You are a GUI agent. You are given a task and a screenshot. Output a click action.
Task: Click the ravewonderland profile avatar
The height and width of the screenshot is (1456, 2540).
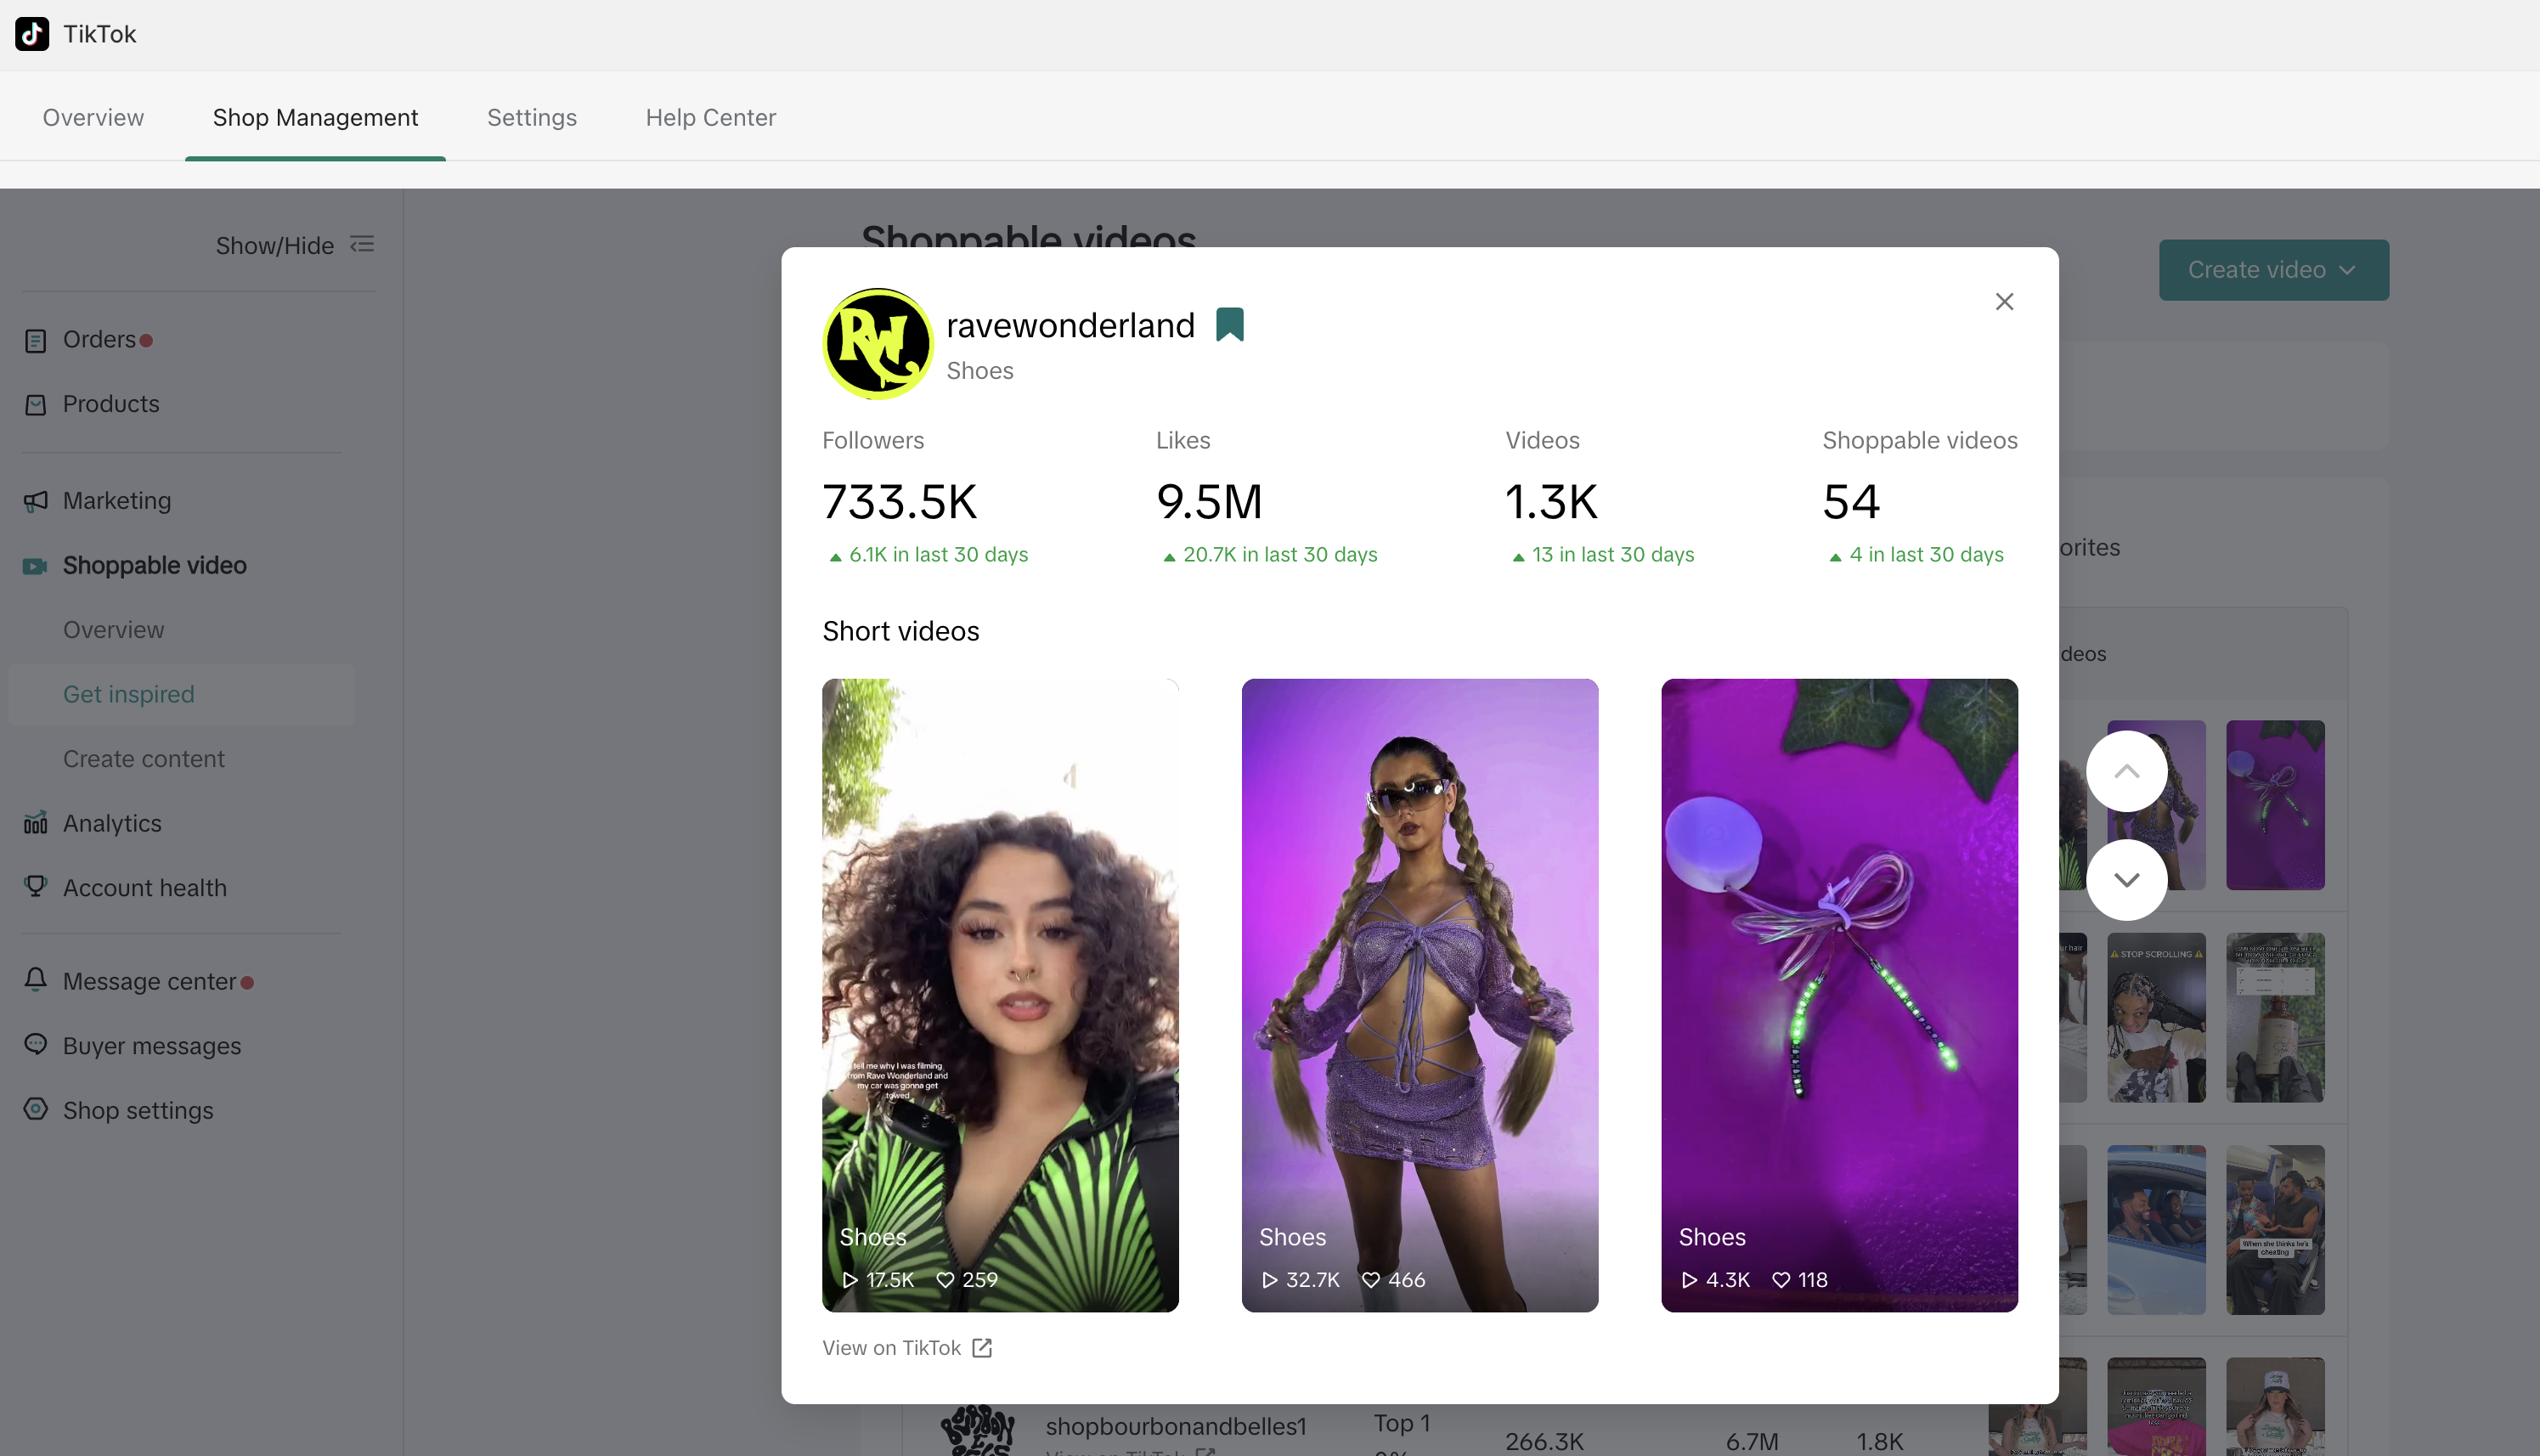coord(877,344)
